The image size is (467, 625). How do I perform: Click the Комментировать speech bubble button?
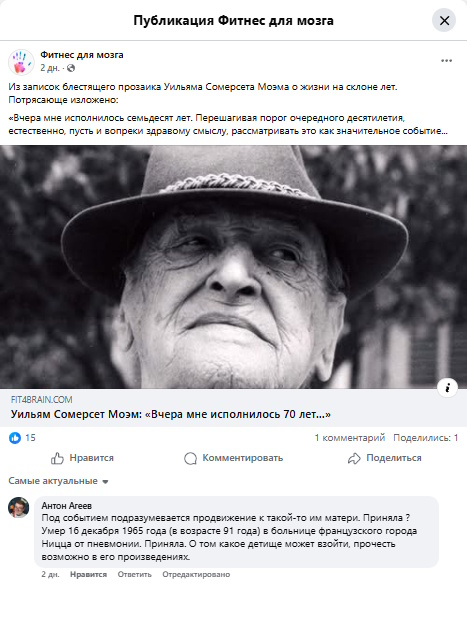tap(234, 458)
